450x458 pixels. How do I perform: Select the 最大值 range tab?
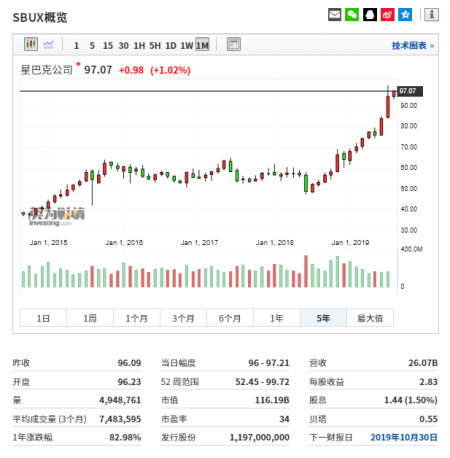370,318
